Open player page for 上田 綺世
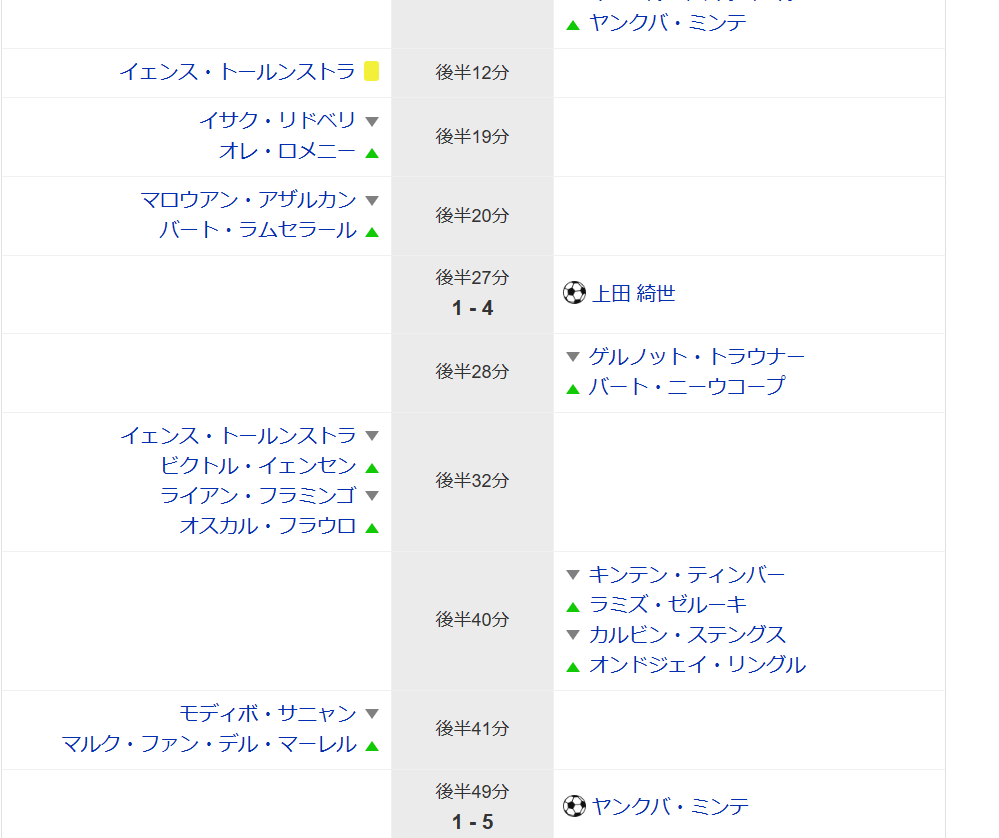The image size is (999, 838). 633,293
